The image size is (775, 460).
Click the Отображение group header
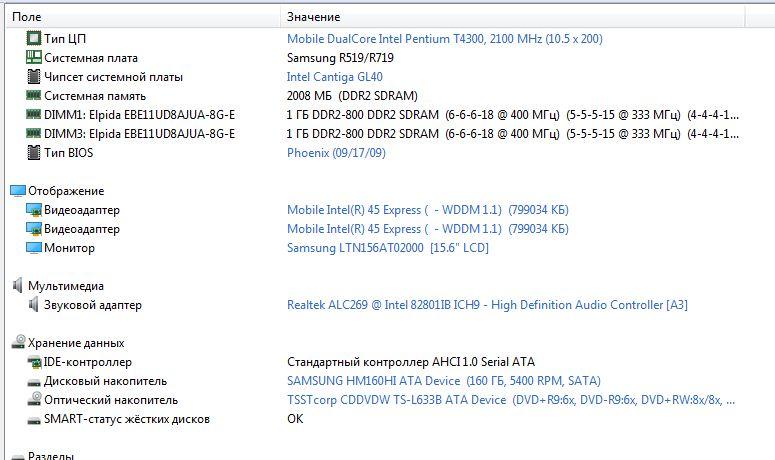coord(65,191)
